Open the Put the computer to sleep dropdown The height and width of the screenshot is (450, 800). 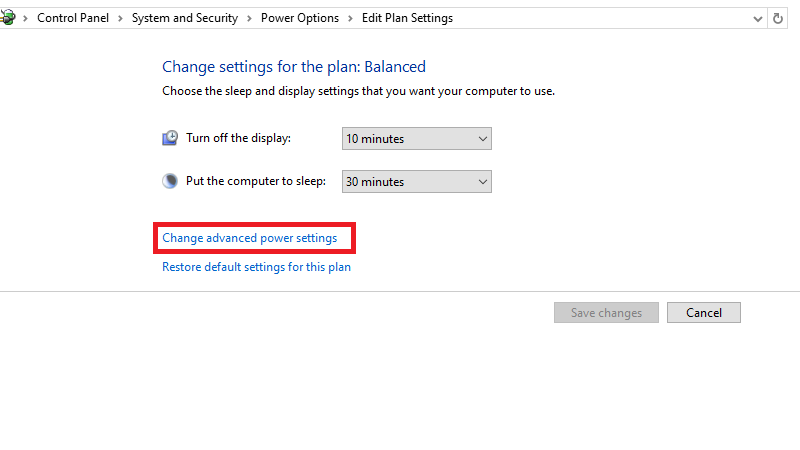[417, 182]
